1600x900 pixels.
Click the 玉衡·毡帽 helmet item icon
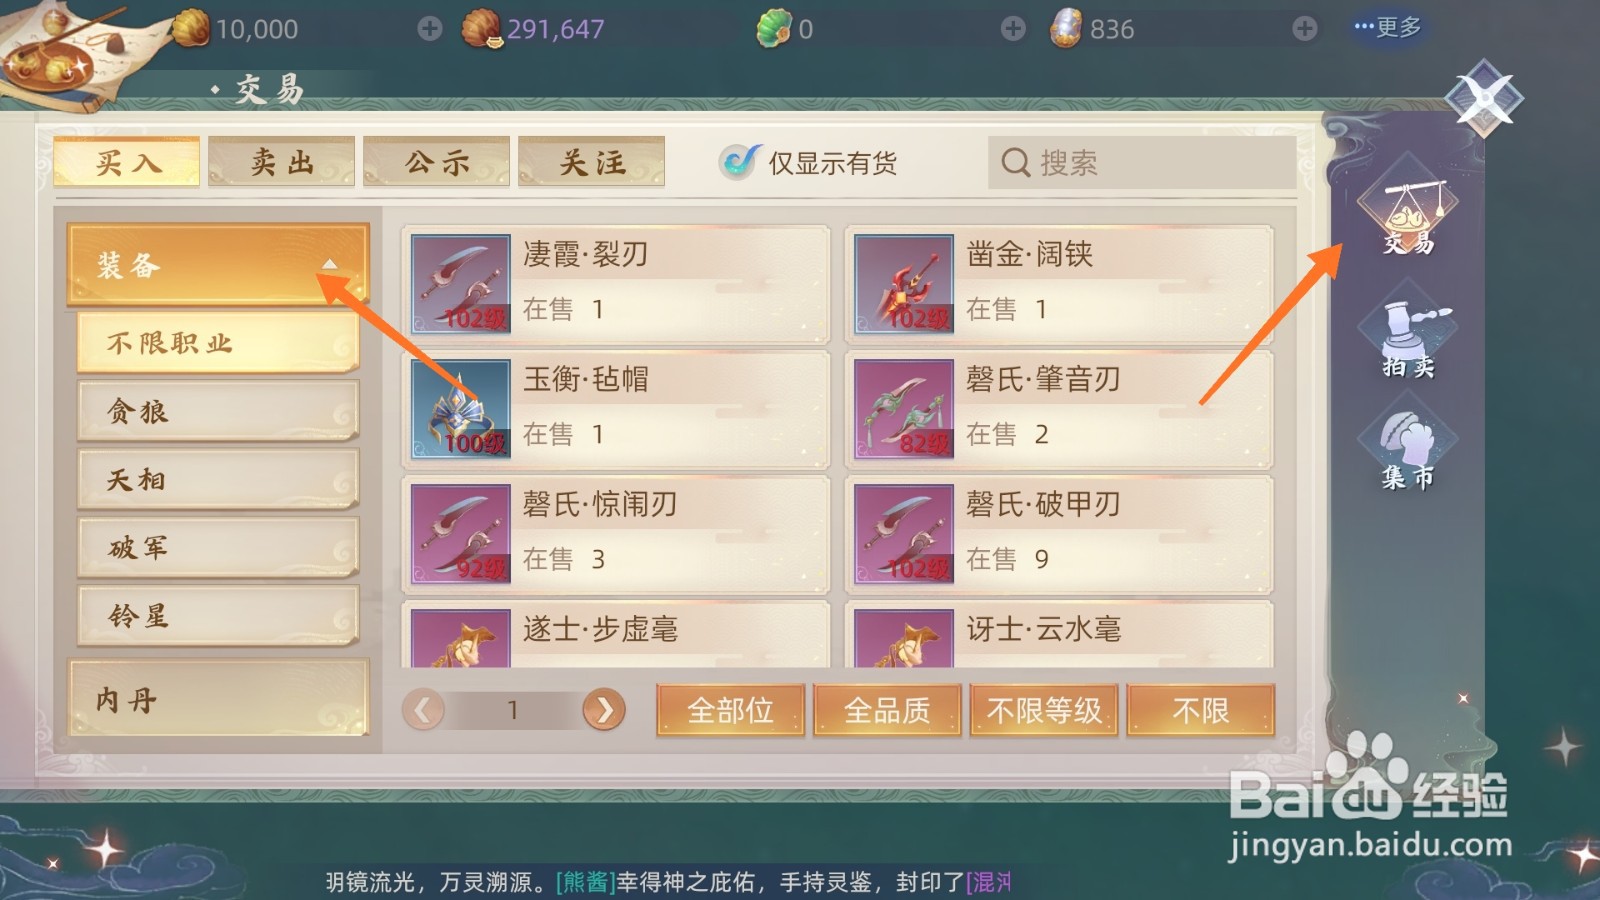pos(461,409)
